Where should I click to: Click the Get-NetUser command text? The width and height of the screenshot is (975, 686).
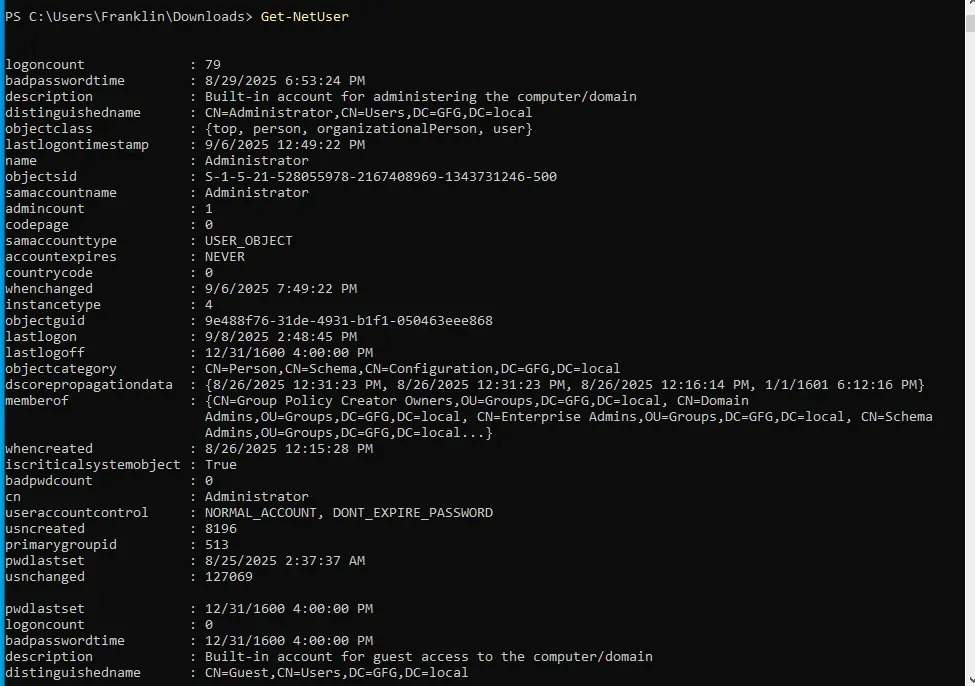point(304,17)
